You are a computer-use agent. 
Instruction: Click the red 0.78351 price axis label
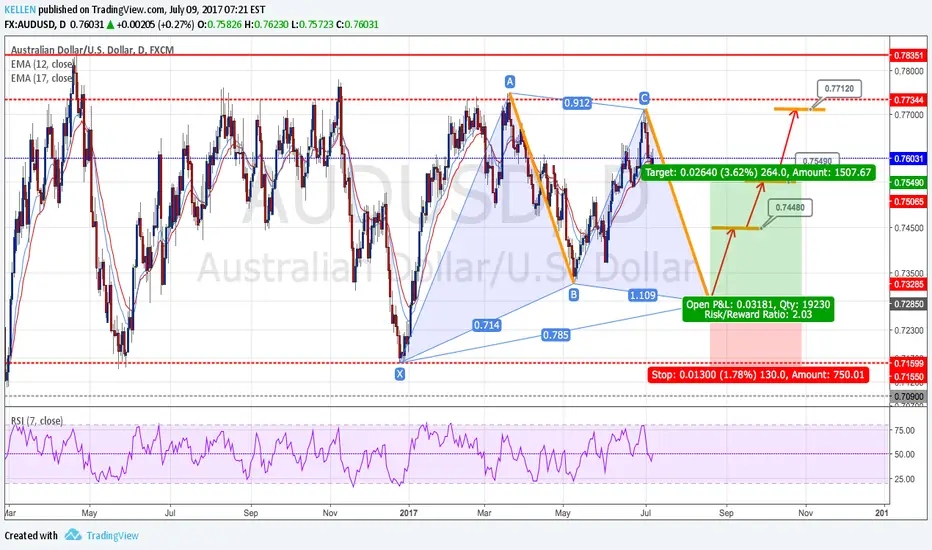[909, 55]
